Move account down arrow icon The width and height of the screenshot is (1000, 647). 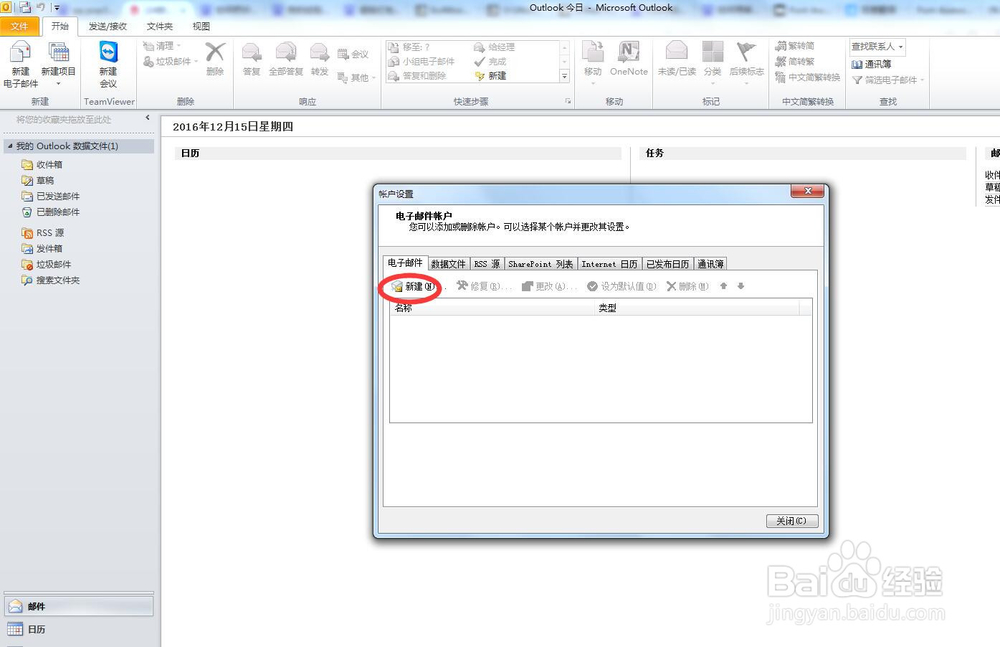[x=740, y=286]
